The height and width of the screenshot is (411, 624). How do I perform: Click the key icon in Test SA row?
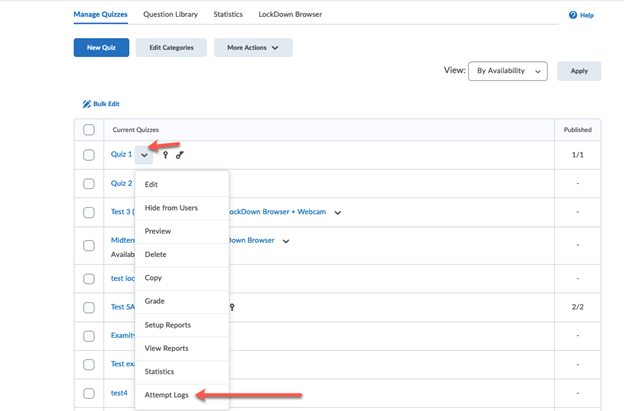(x=232, y=307)
